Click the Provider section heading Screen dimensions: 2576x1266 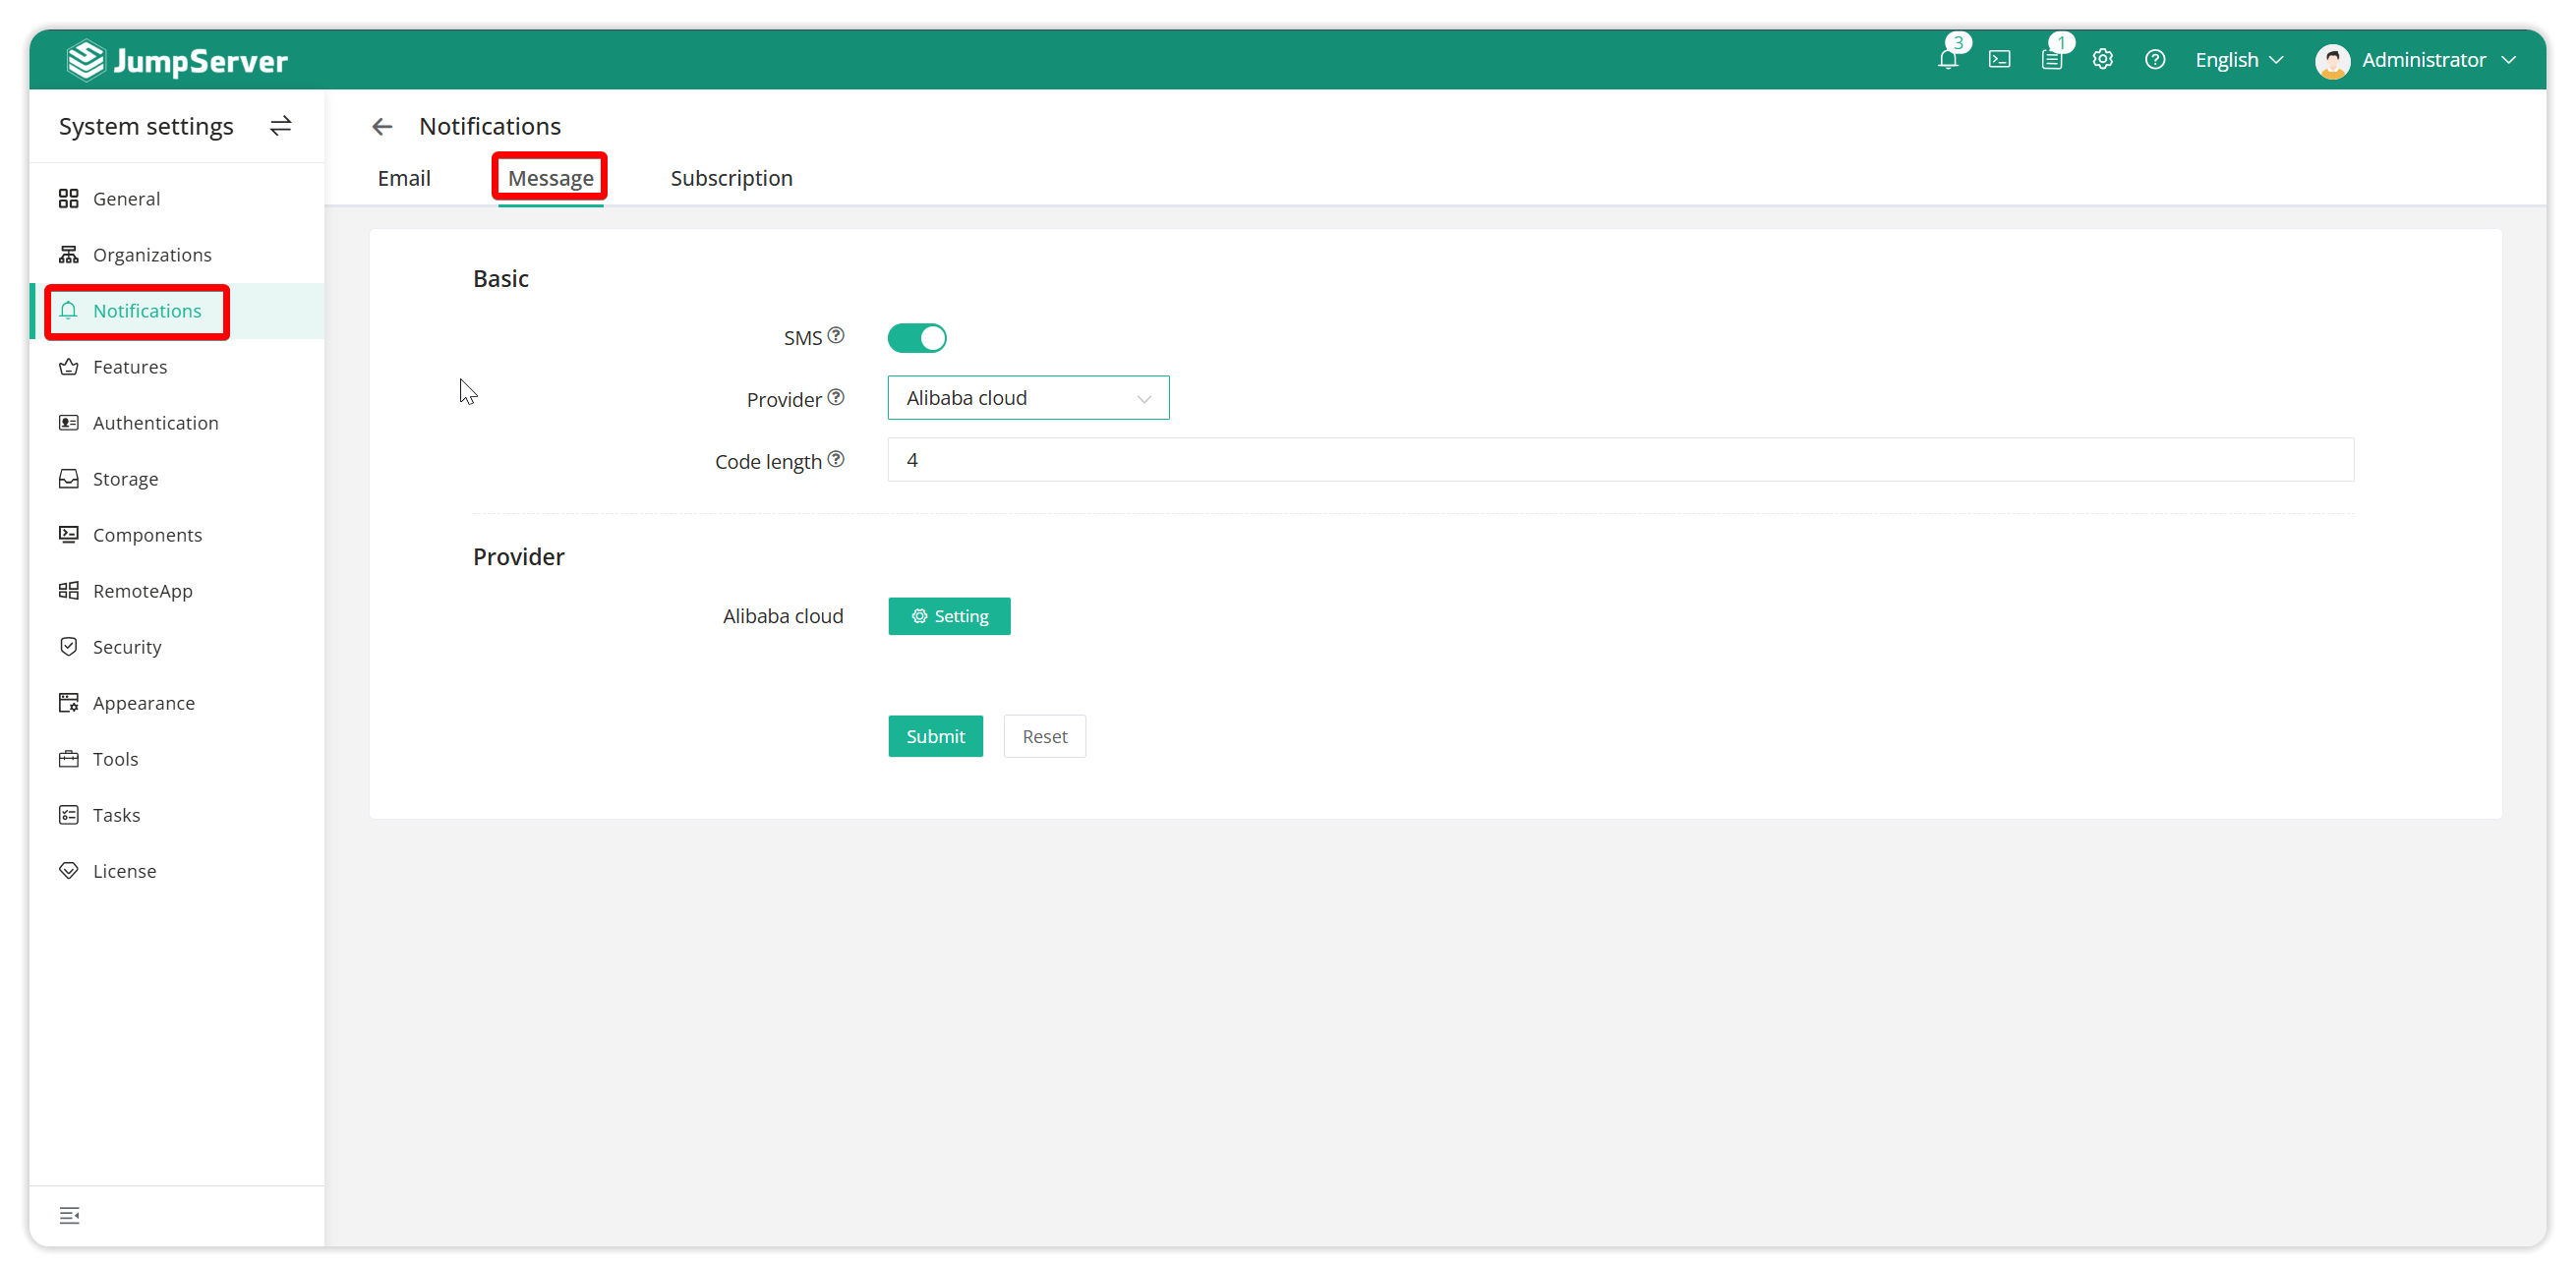[x=518, y=556]
